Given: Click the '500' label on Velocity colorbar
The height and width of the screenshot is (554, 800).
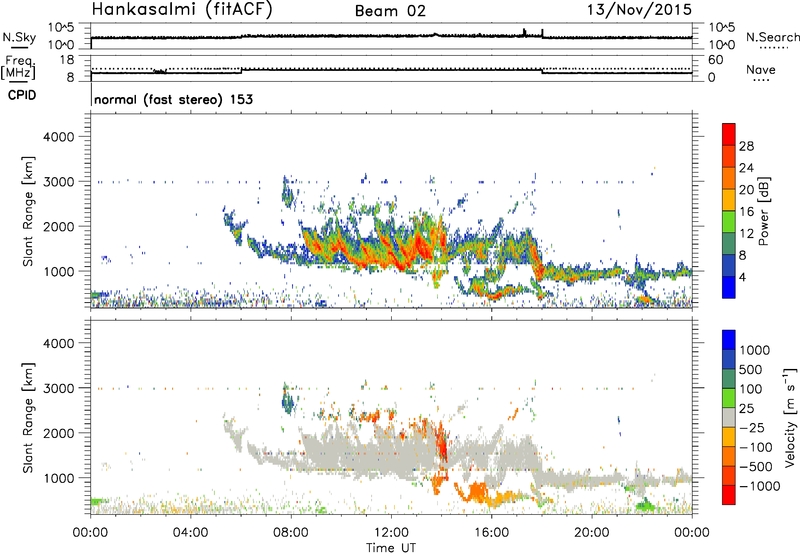Looking at the screenshot, I should click(751, 370).
